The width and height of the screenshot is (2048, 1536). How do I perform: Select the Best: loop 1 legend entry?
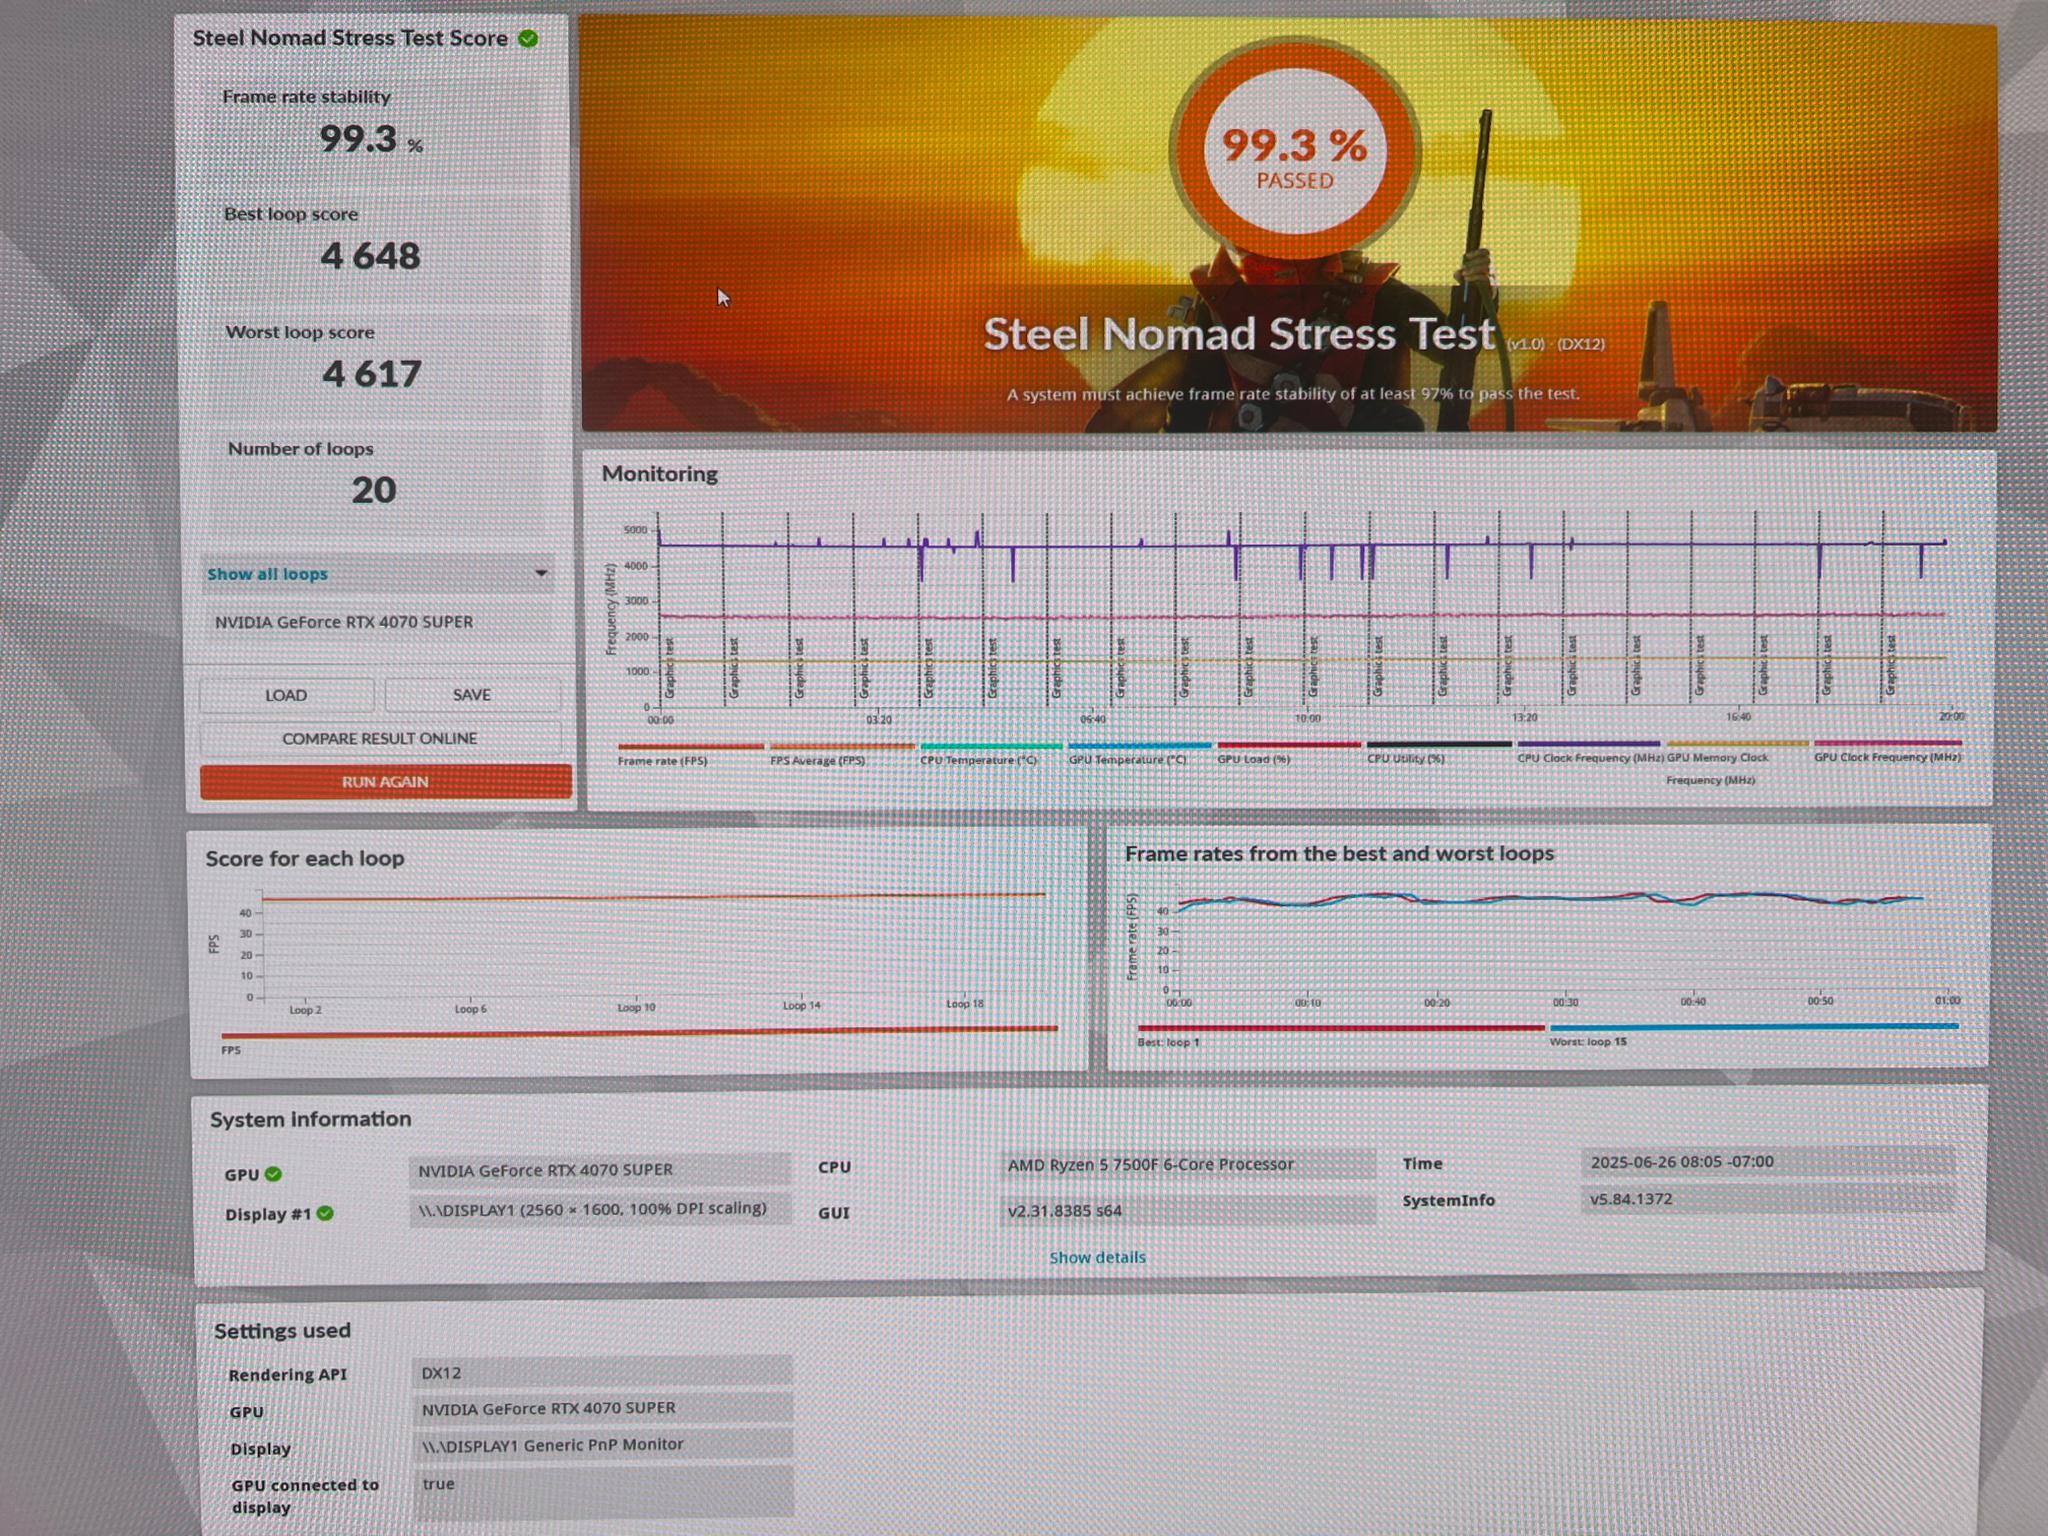tap(1340, 1034)
